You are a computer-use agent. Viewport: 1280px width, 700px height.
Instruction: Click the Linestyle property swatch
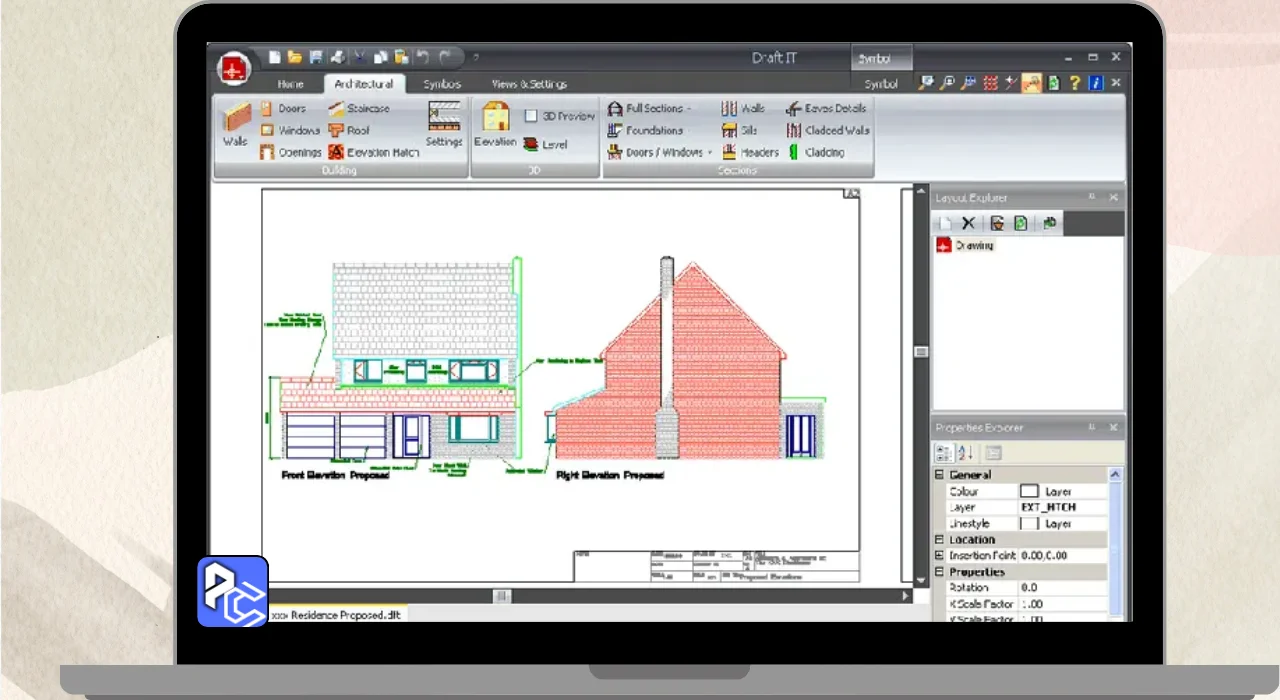(1029, 523)
